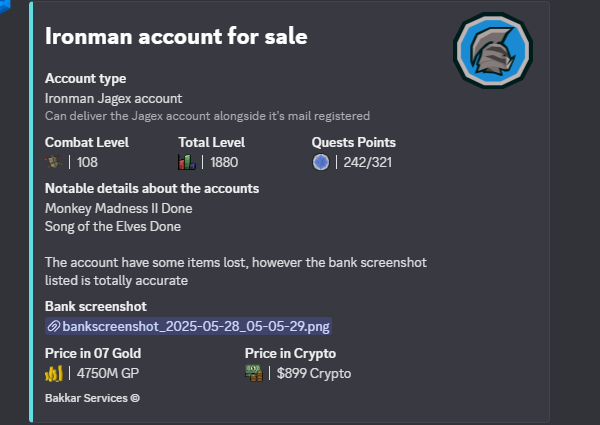Click the 242/321 quest points value
This screenshot has width=600, height=425.
tap(367, 162)
